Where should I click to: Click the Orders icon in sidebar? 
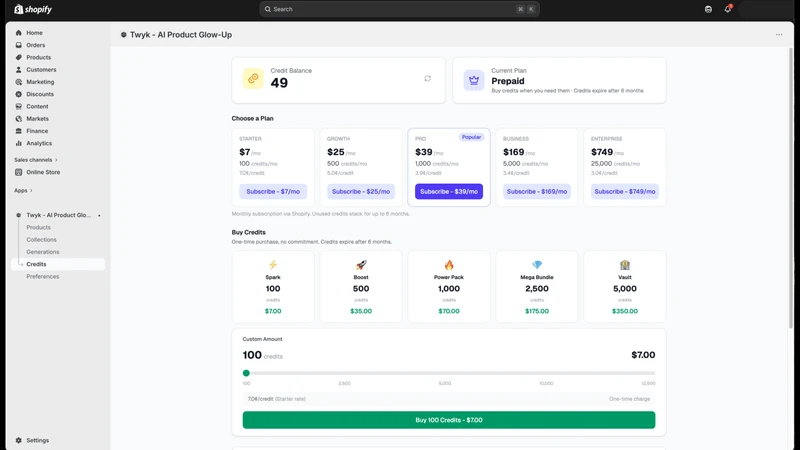tap(19, 45)
